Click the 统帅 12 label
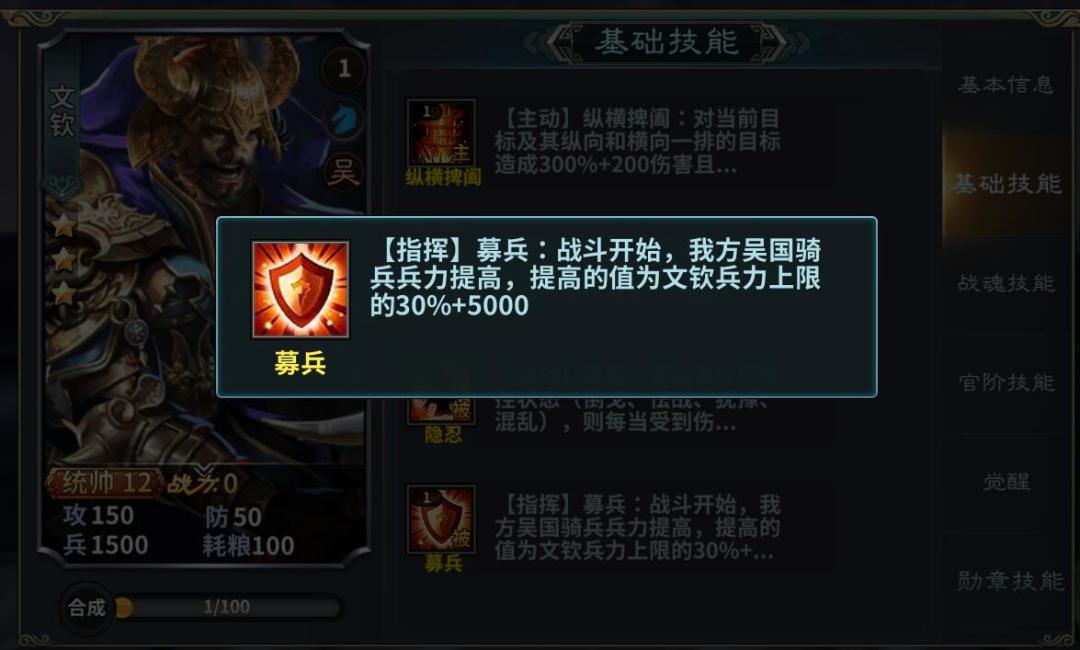 (x=106, y=483)
